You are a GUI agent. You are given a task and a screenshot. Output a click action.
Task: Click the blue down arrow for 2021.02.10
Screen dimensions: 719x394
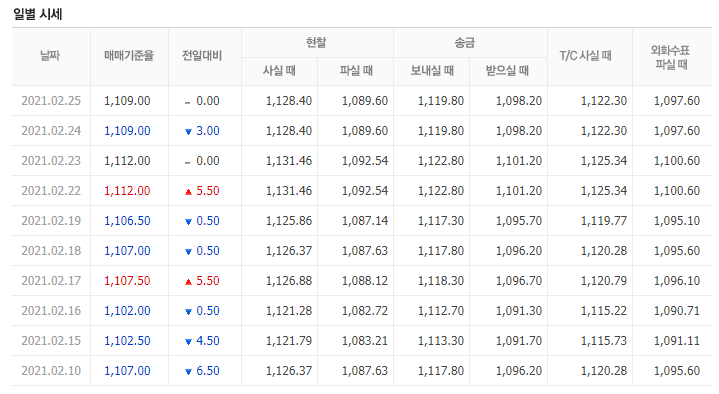(x=188, y=372)
